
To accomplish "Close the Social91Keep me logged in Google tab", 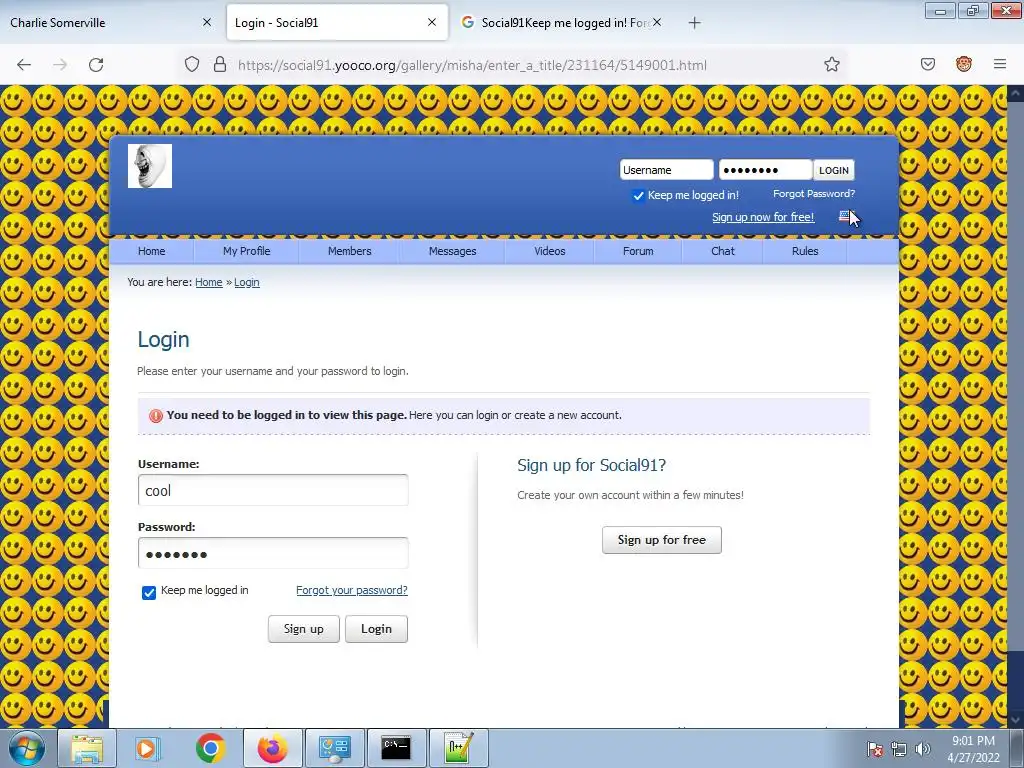I will (x=657, y=22).
